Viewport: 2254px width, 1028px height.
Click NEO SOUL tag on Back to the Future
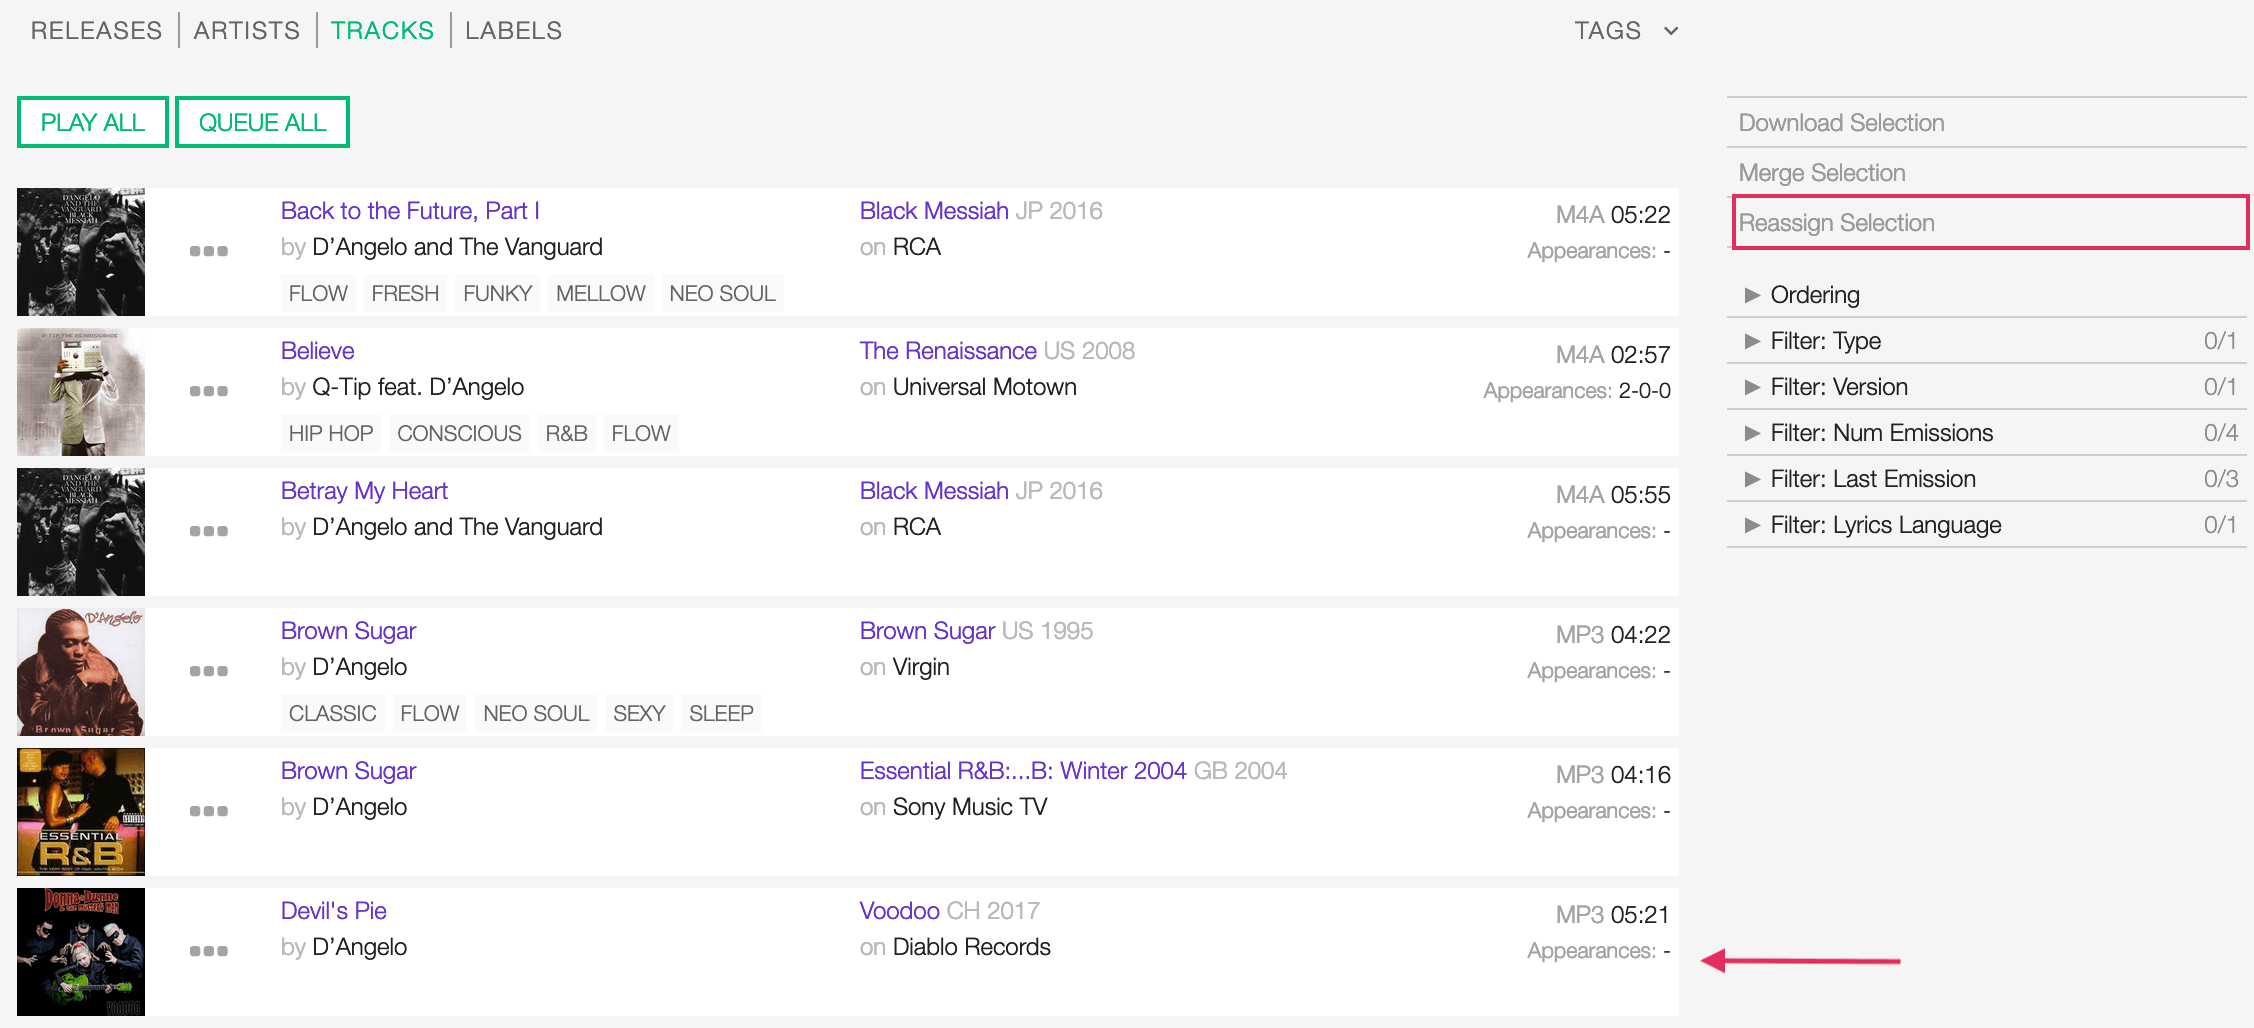[722, 293]
